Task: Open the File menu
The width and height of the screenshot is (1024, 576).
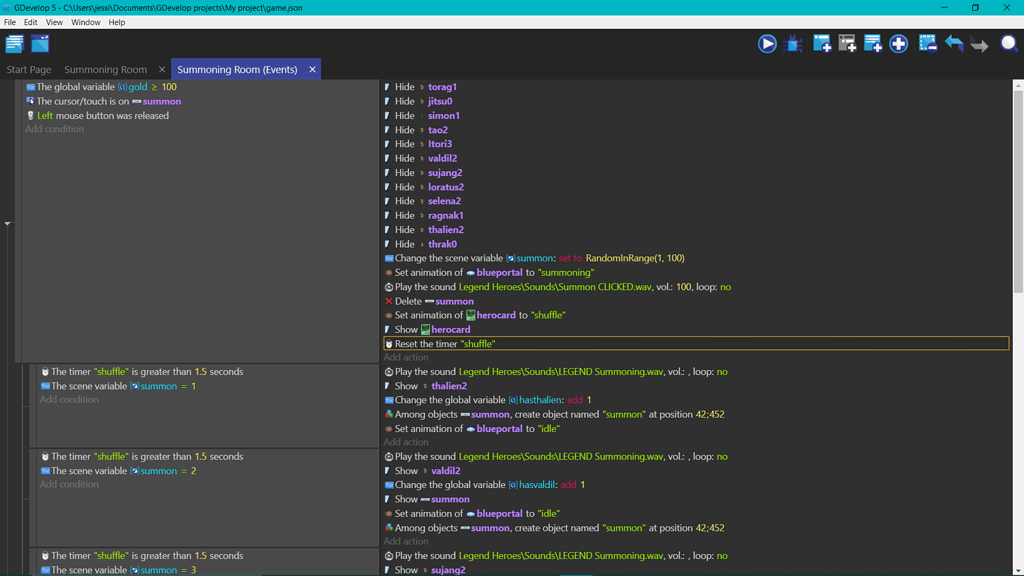Action: 10,22
